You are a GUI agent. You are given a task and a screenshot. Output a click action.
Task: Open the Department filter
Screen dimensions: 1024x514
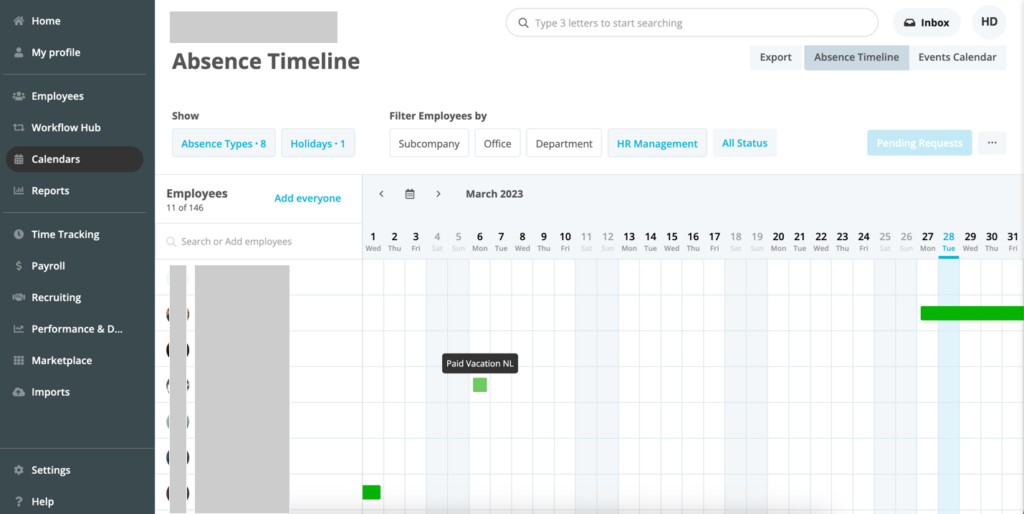point(564,143)
